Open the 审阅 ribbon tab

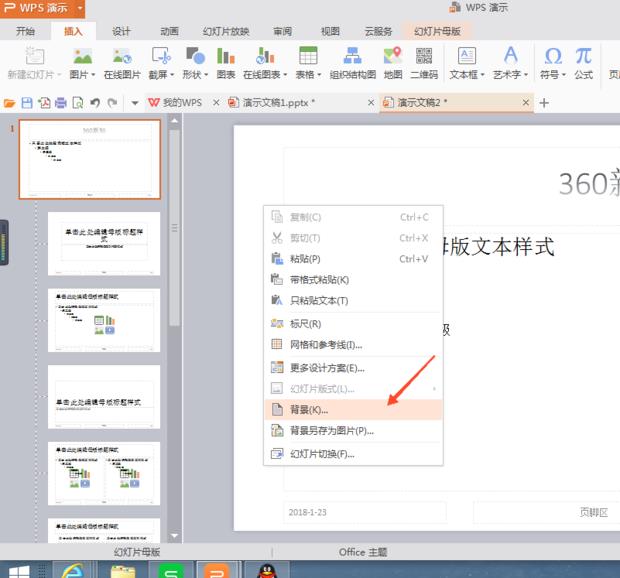pyautogui.click(x=282, y=31)
